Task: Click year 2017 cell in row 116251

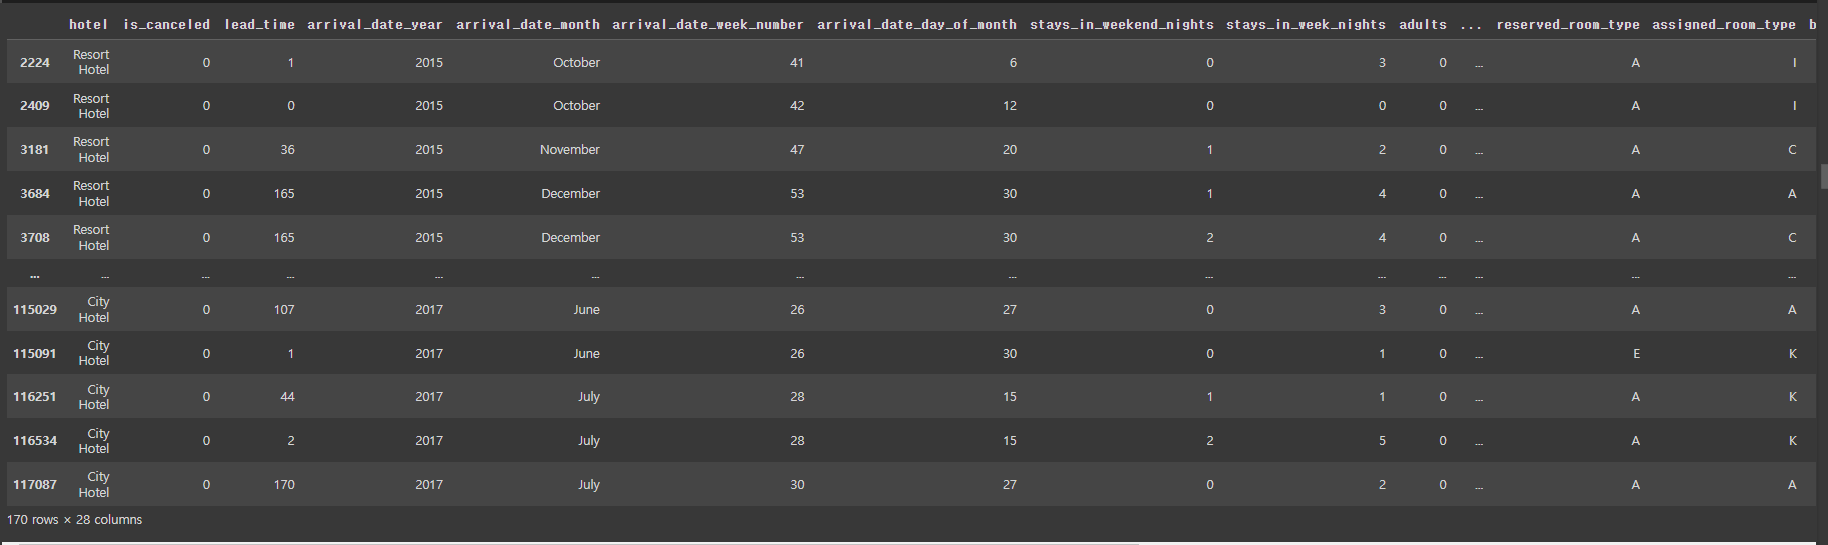Action: click(429, 396)
